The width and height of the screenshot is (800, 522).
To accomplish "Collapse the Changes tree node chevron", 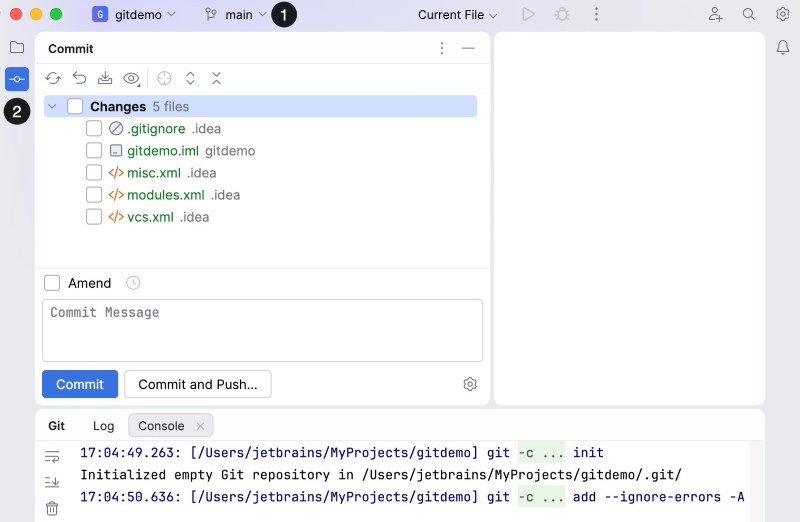I will click(52, 106).
